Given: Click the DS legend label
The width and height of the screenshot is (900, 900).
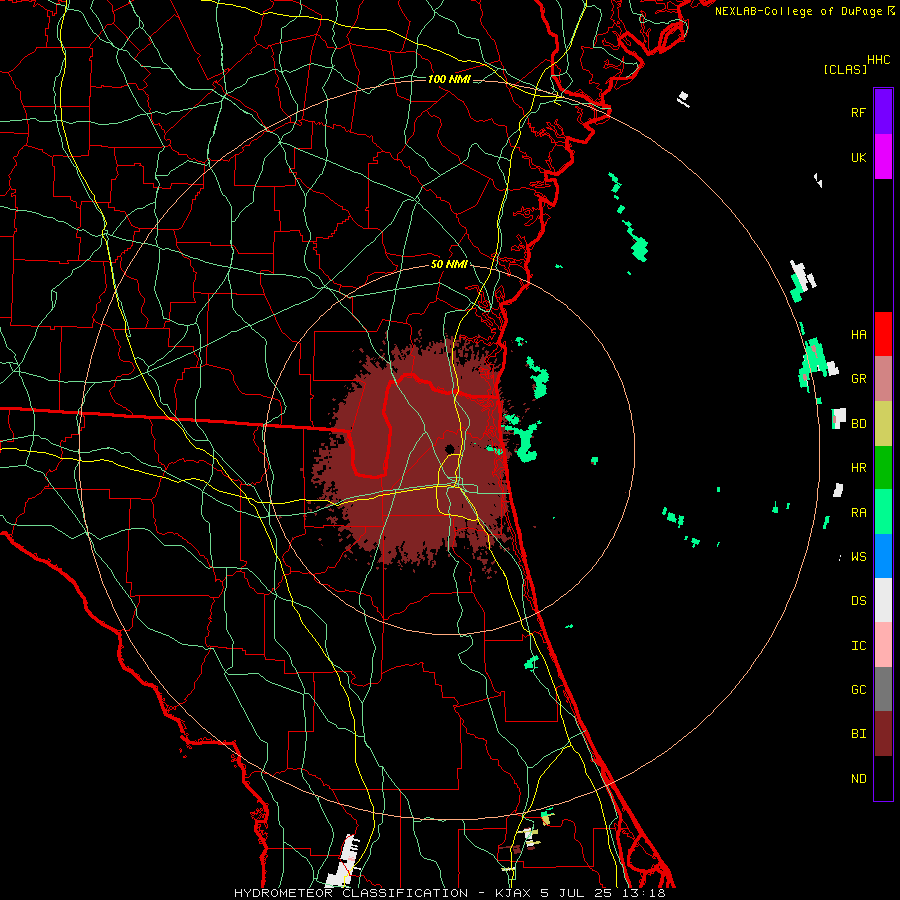Looking at the screenshot, I should pyautogui.click(x=858, y=601).
